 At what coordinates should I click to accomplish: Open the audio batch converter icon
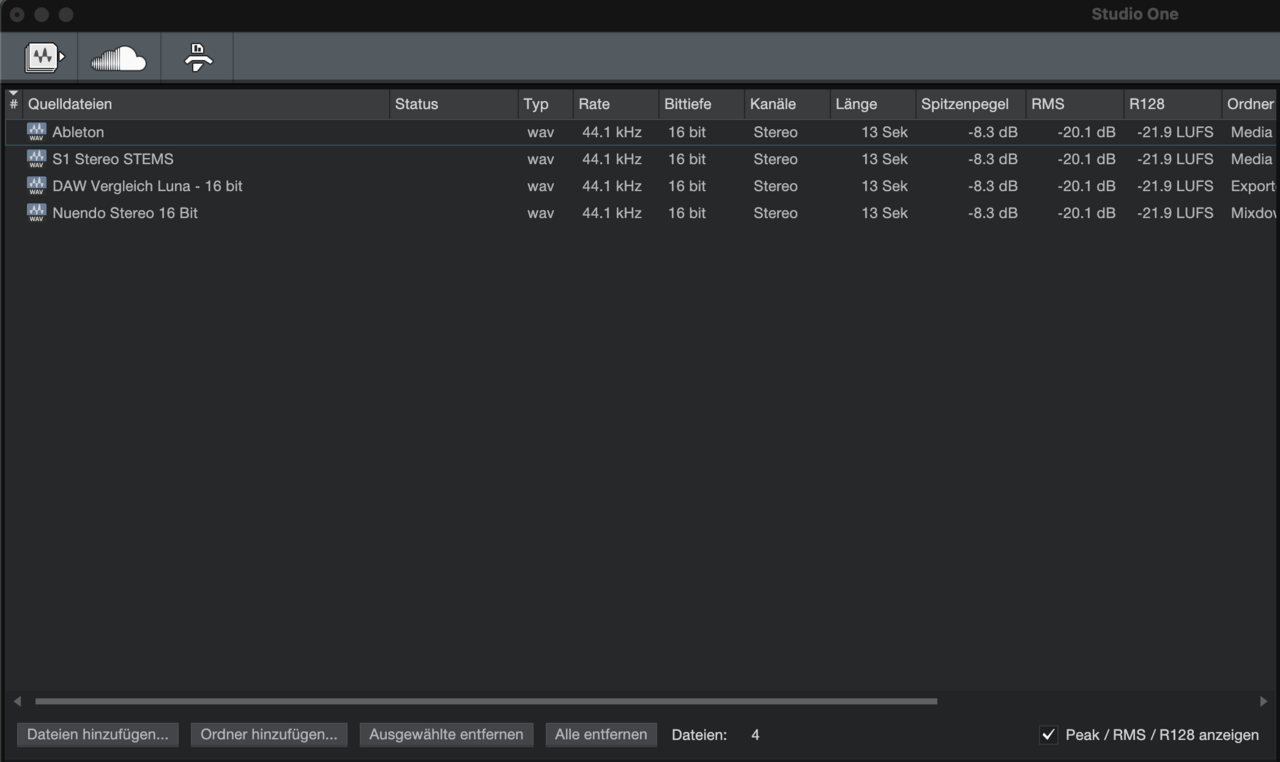(44, 58)
